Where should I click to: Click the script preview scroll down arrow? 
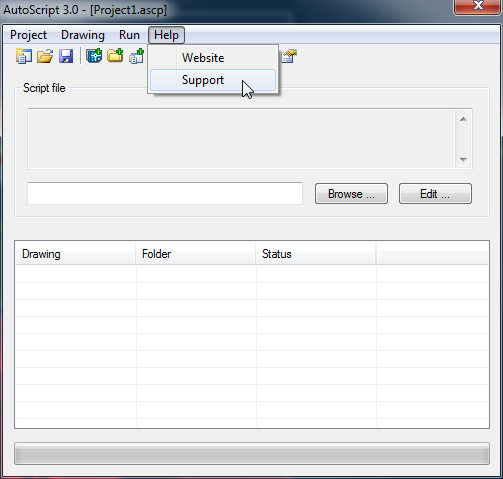point(463,160)
